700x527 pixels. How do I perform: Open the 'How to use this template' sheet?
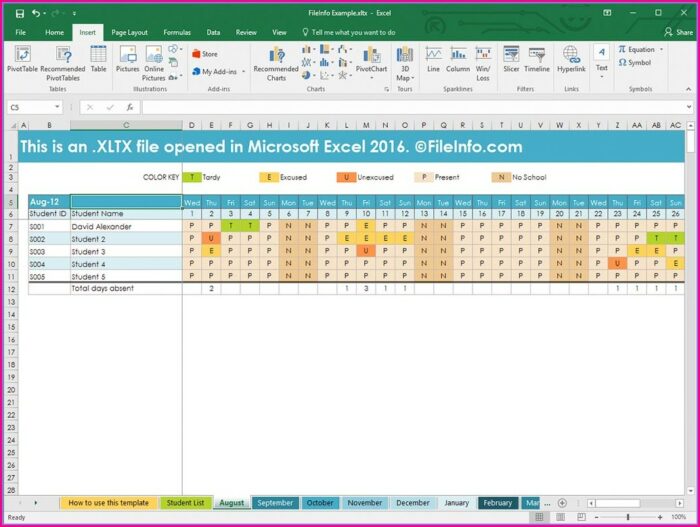click(108, 503)
